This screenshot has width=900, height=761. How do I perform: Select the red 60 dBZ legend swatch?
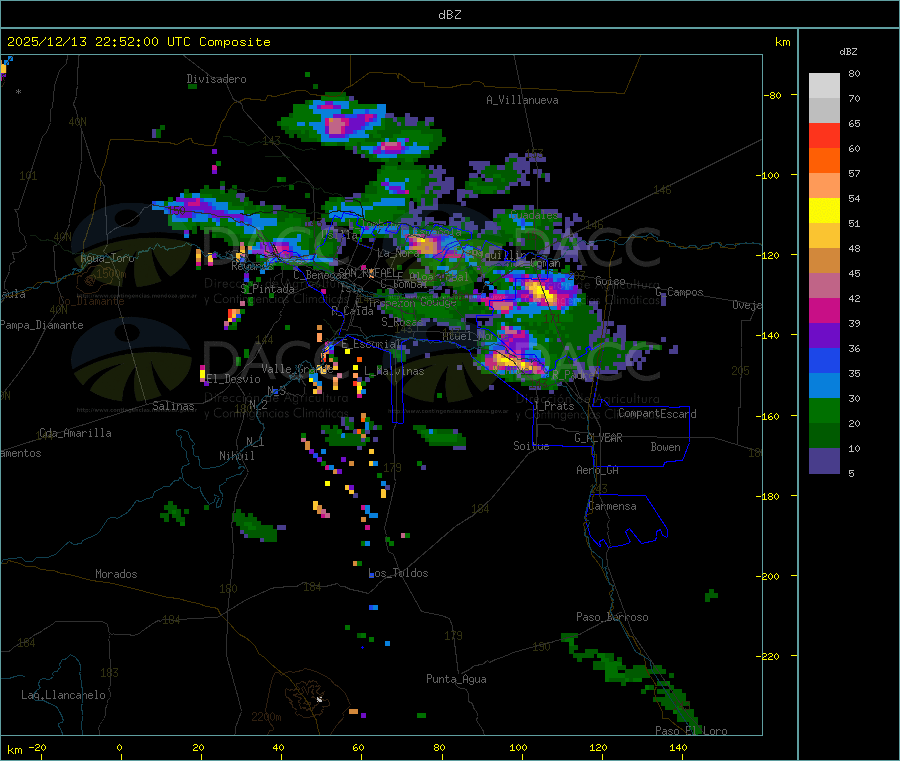pyautogui.click(x=824, y=135)
